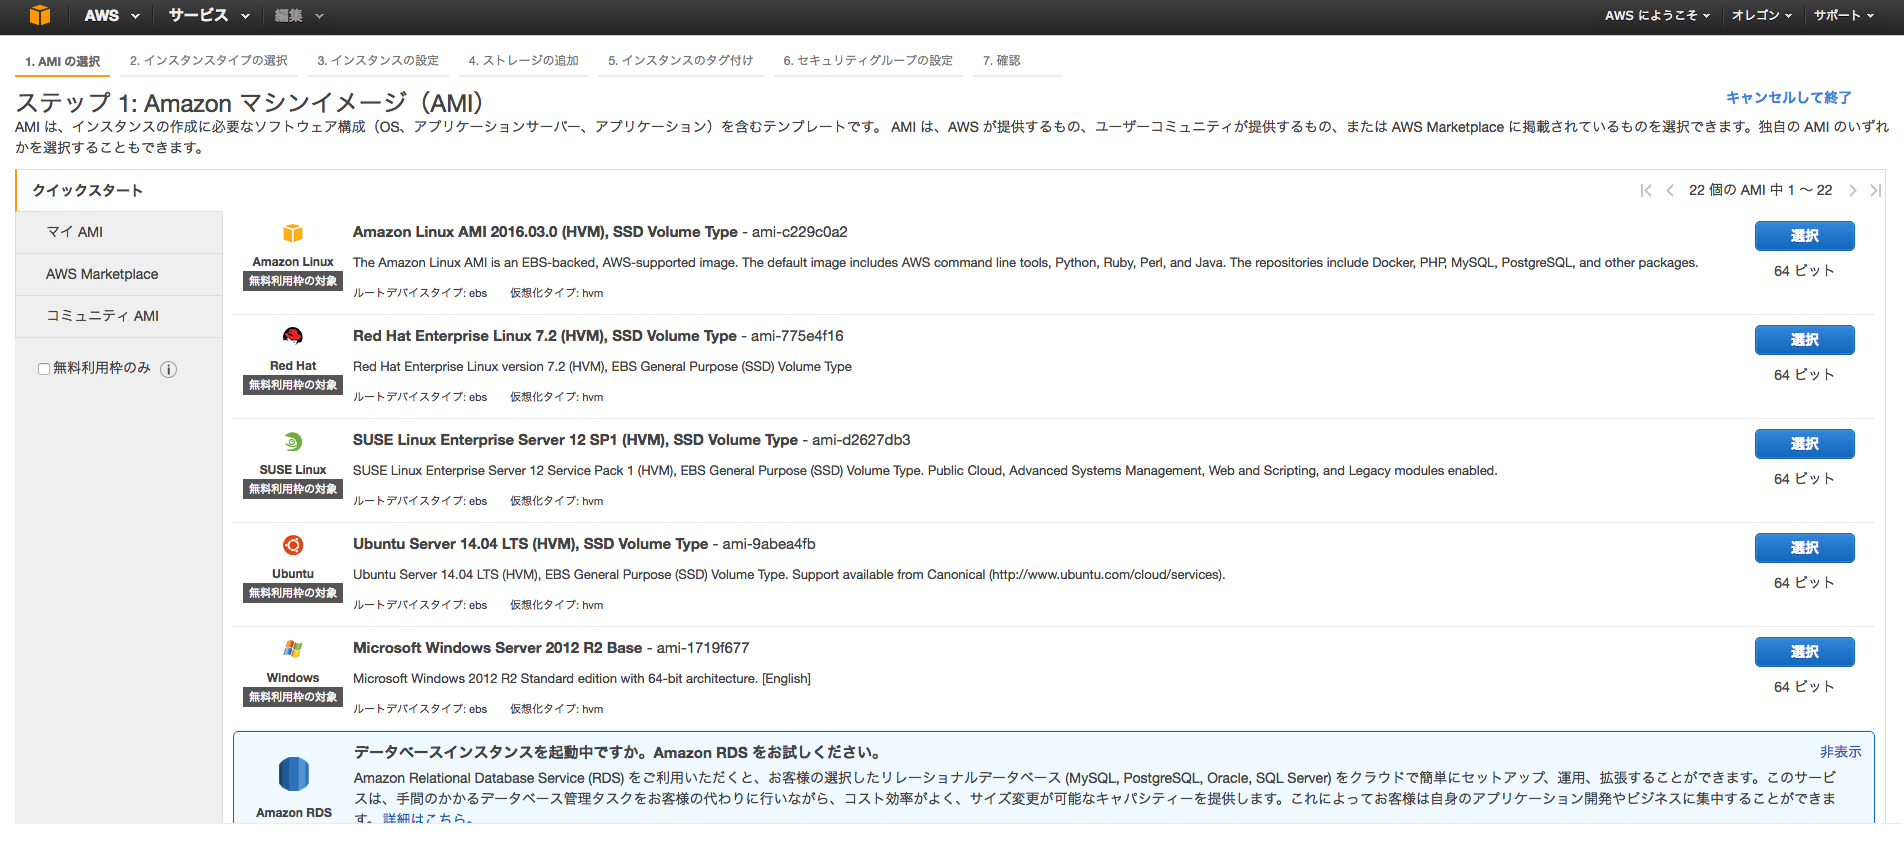Expand the サポート dropdown menu

1845,15
